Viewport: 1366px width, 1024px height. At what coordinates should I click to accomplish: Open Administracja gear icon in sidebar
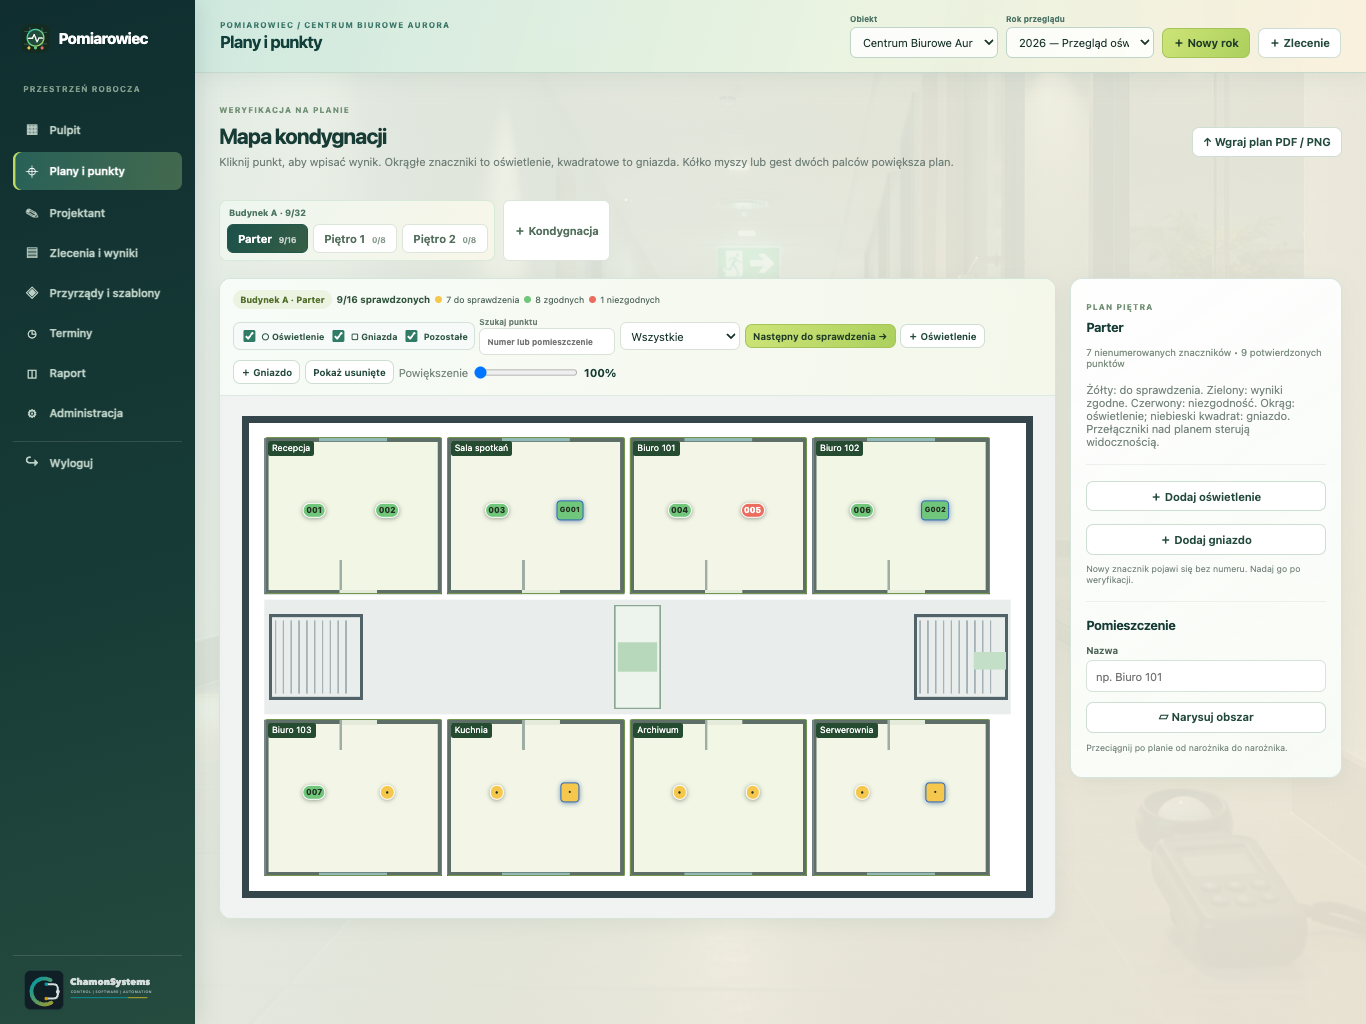(x=32, y=413)
